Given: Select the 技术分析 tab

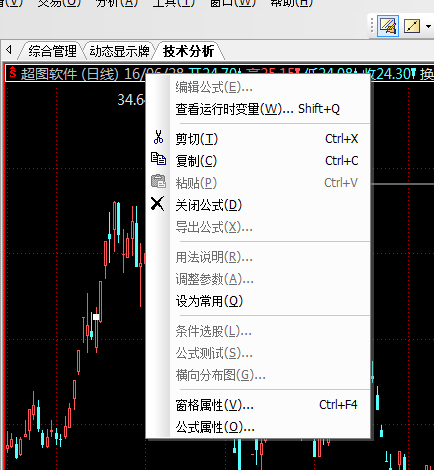Looking at the screenshot, I should pos(188,51).
